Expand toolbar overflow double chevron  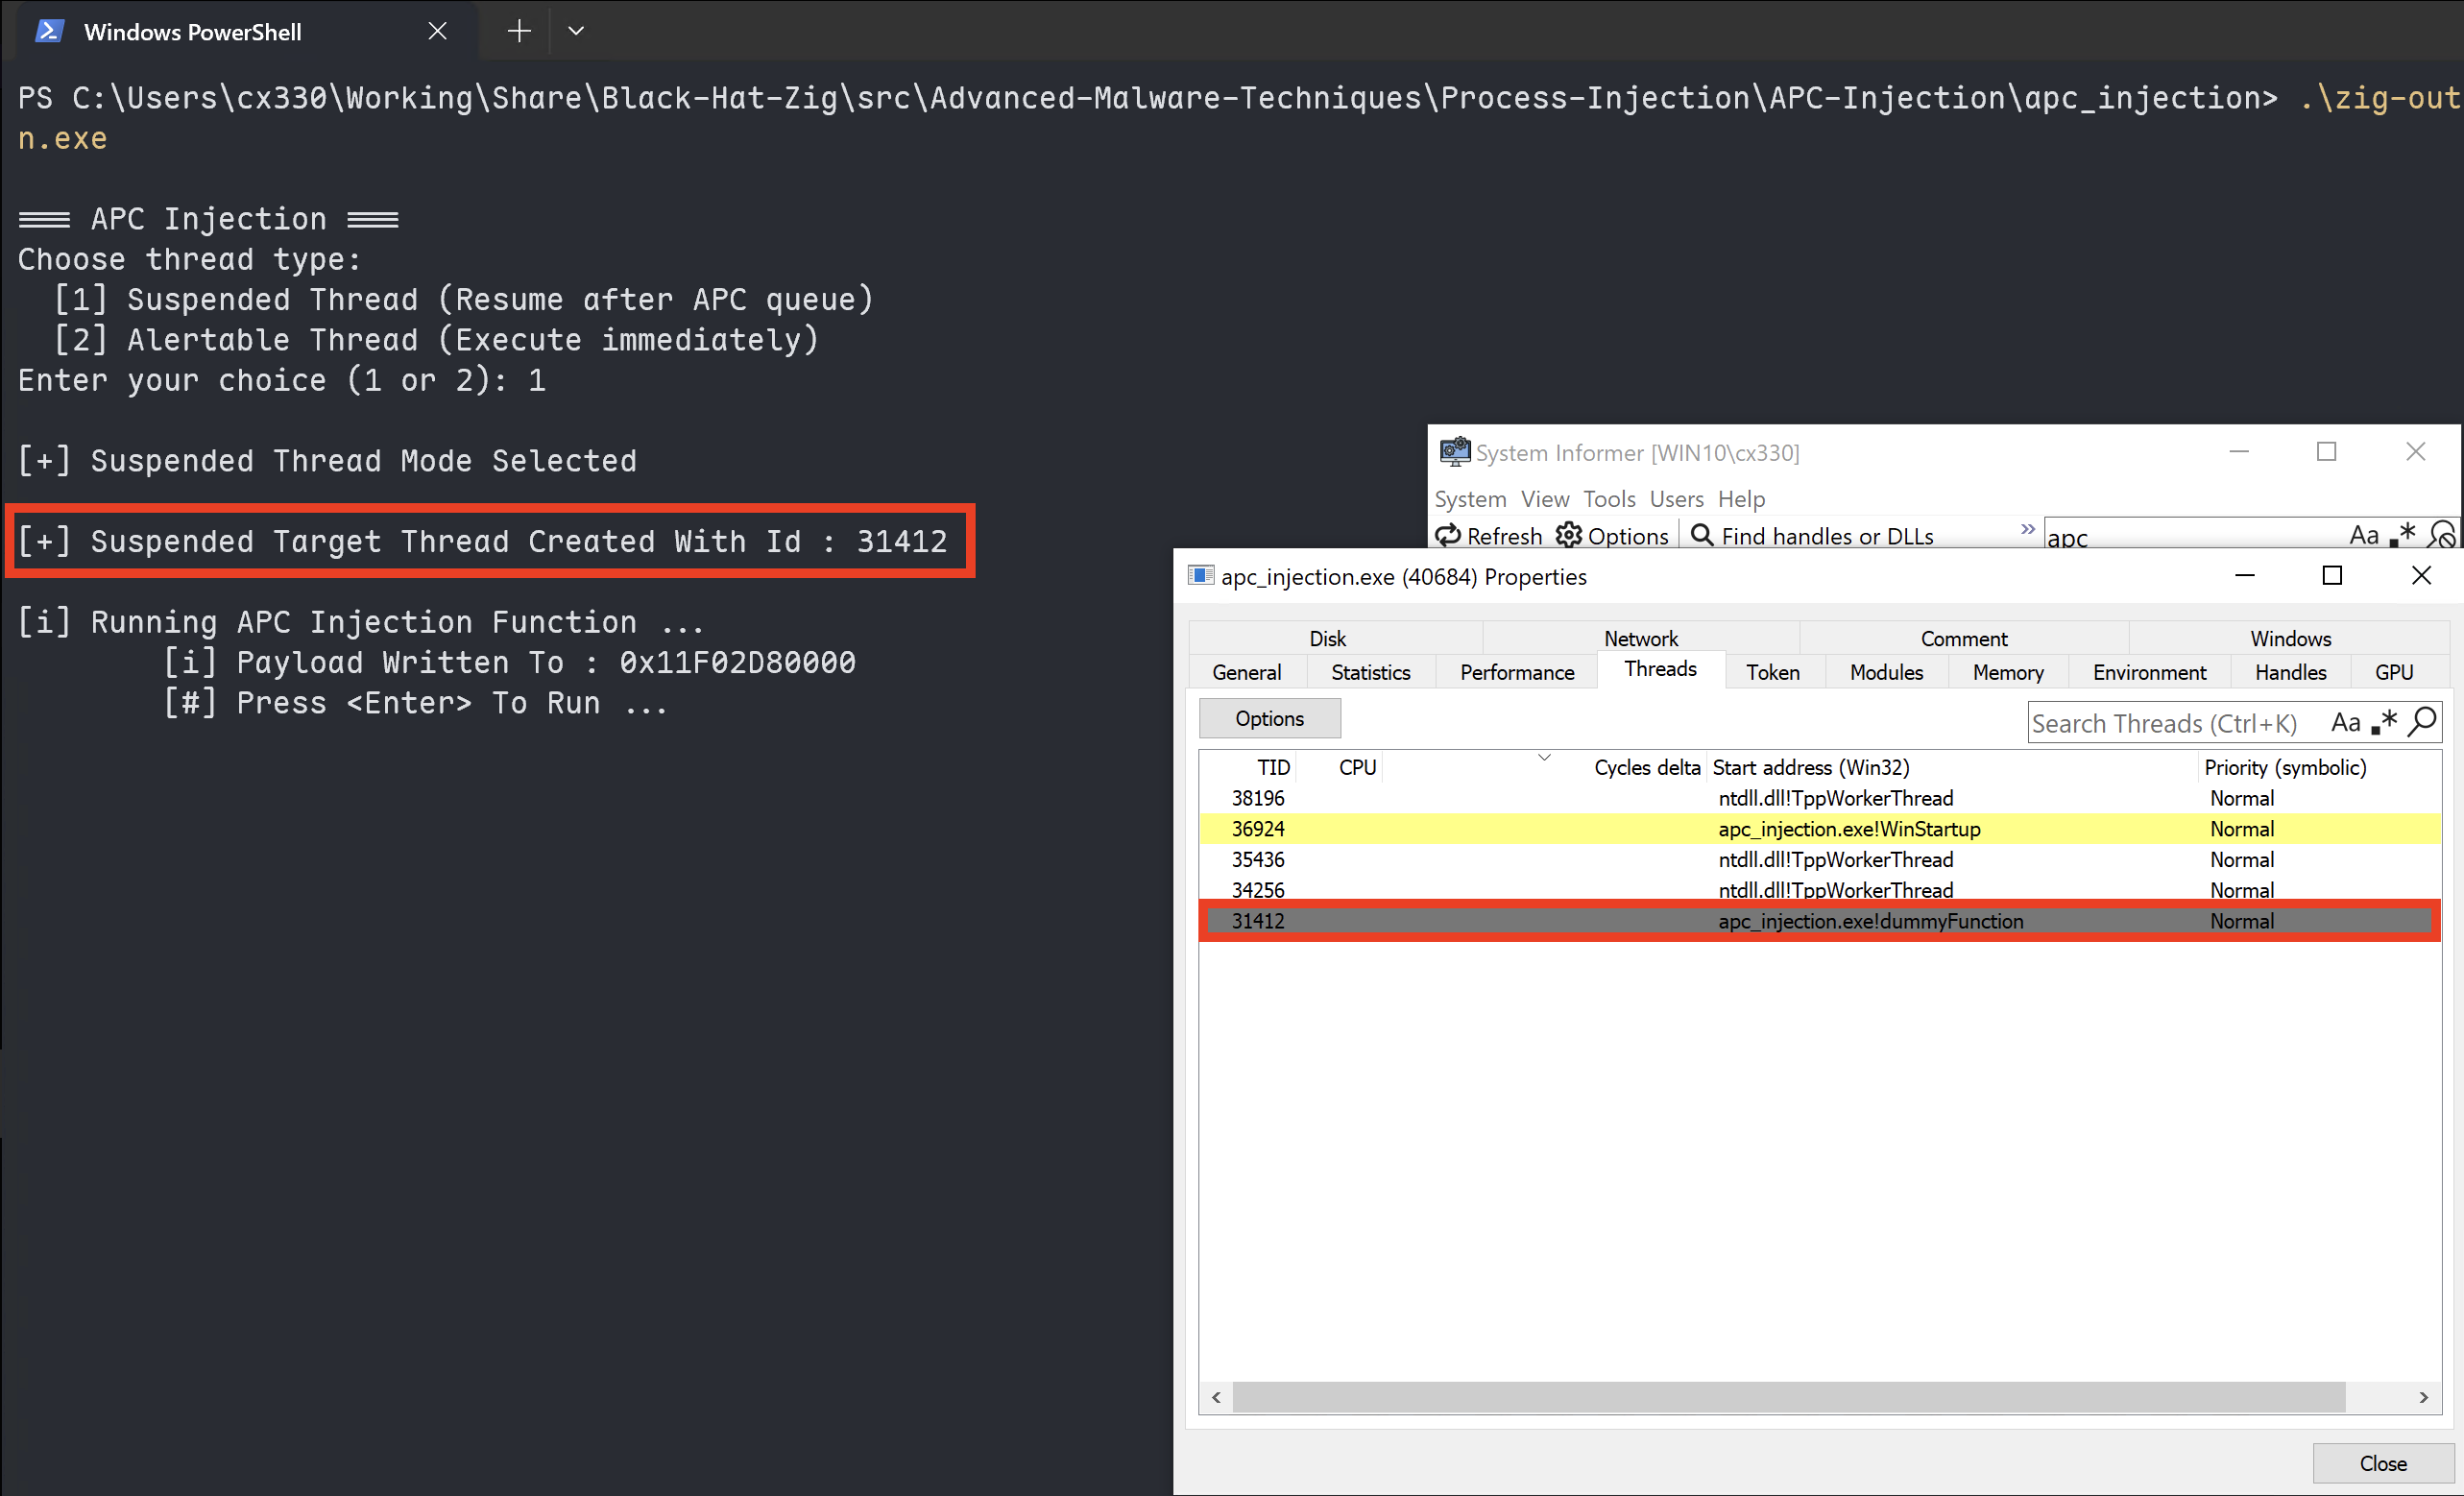[x=2027, y=529]
